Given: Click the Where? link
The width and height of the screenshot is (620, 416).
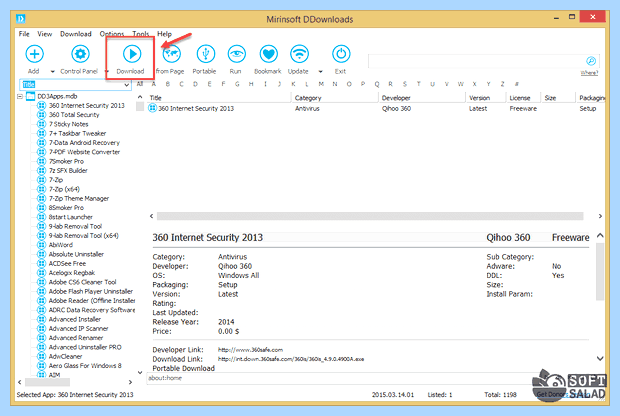Looking at the screenshot, I should pyautogui.click(x=589, y=73).
